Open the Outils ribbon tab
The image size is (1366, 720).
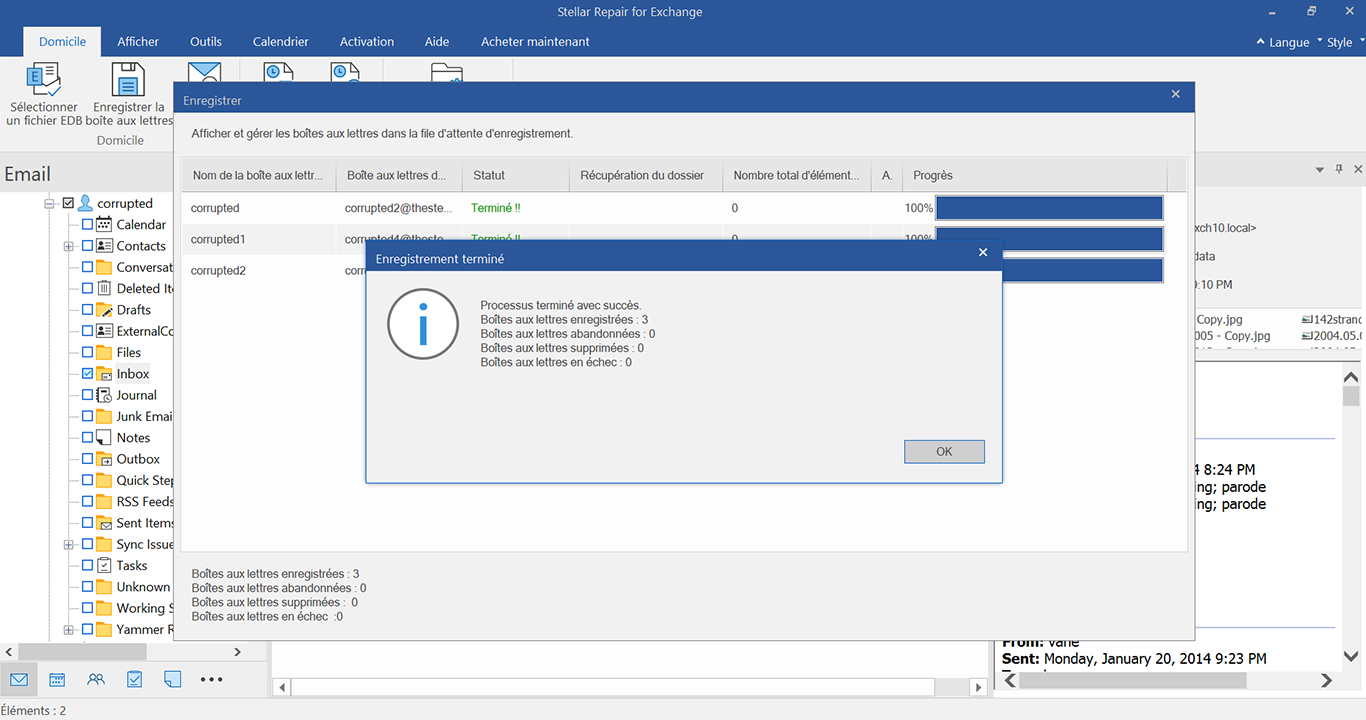(206, 42)
